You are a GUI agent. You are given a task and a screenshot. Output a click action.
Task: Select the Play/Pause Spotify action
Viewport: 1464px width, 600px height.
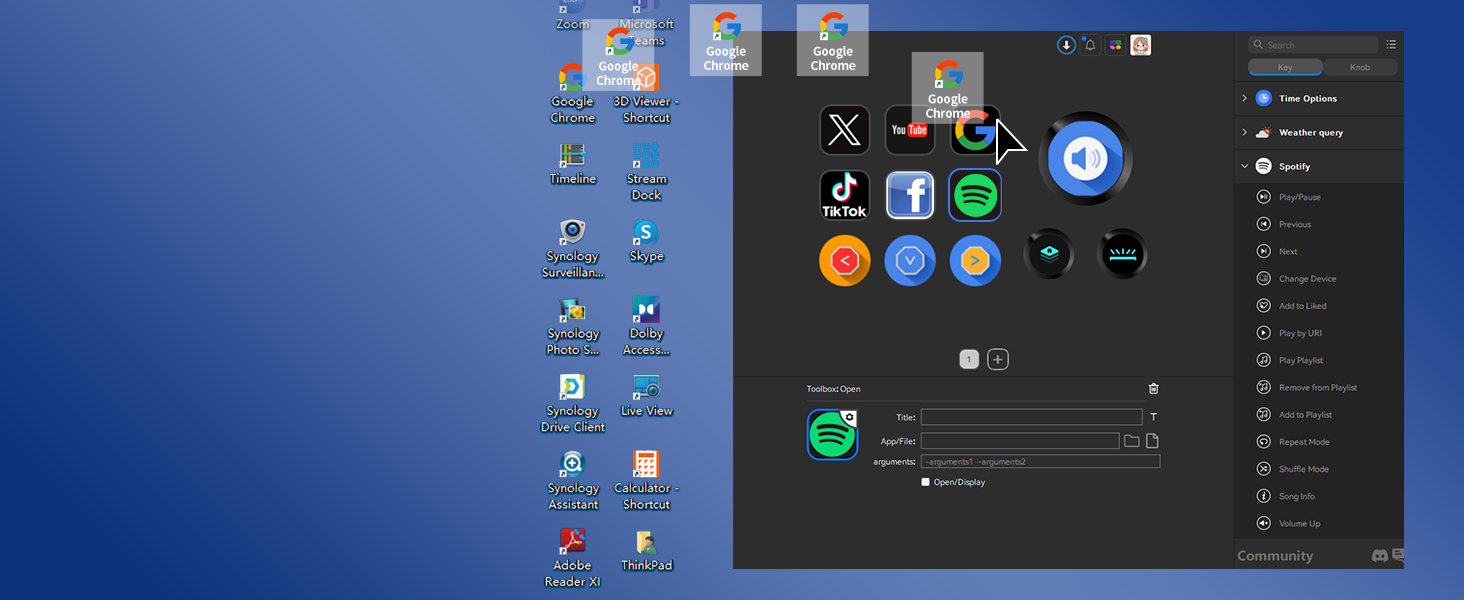1299,197
